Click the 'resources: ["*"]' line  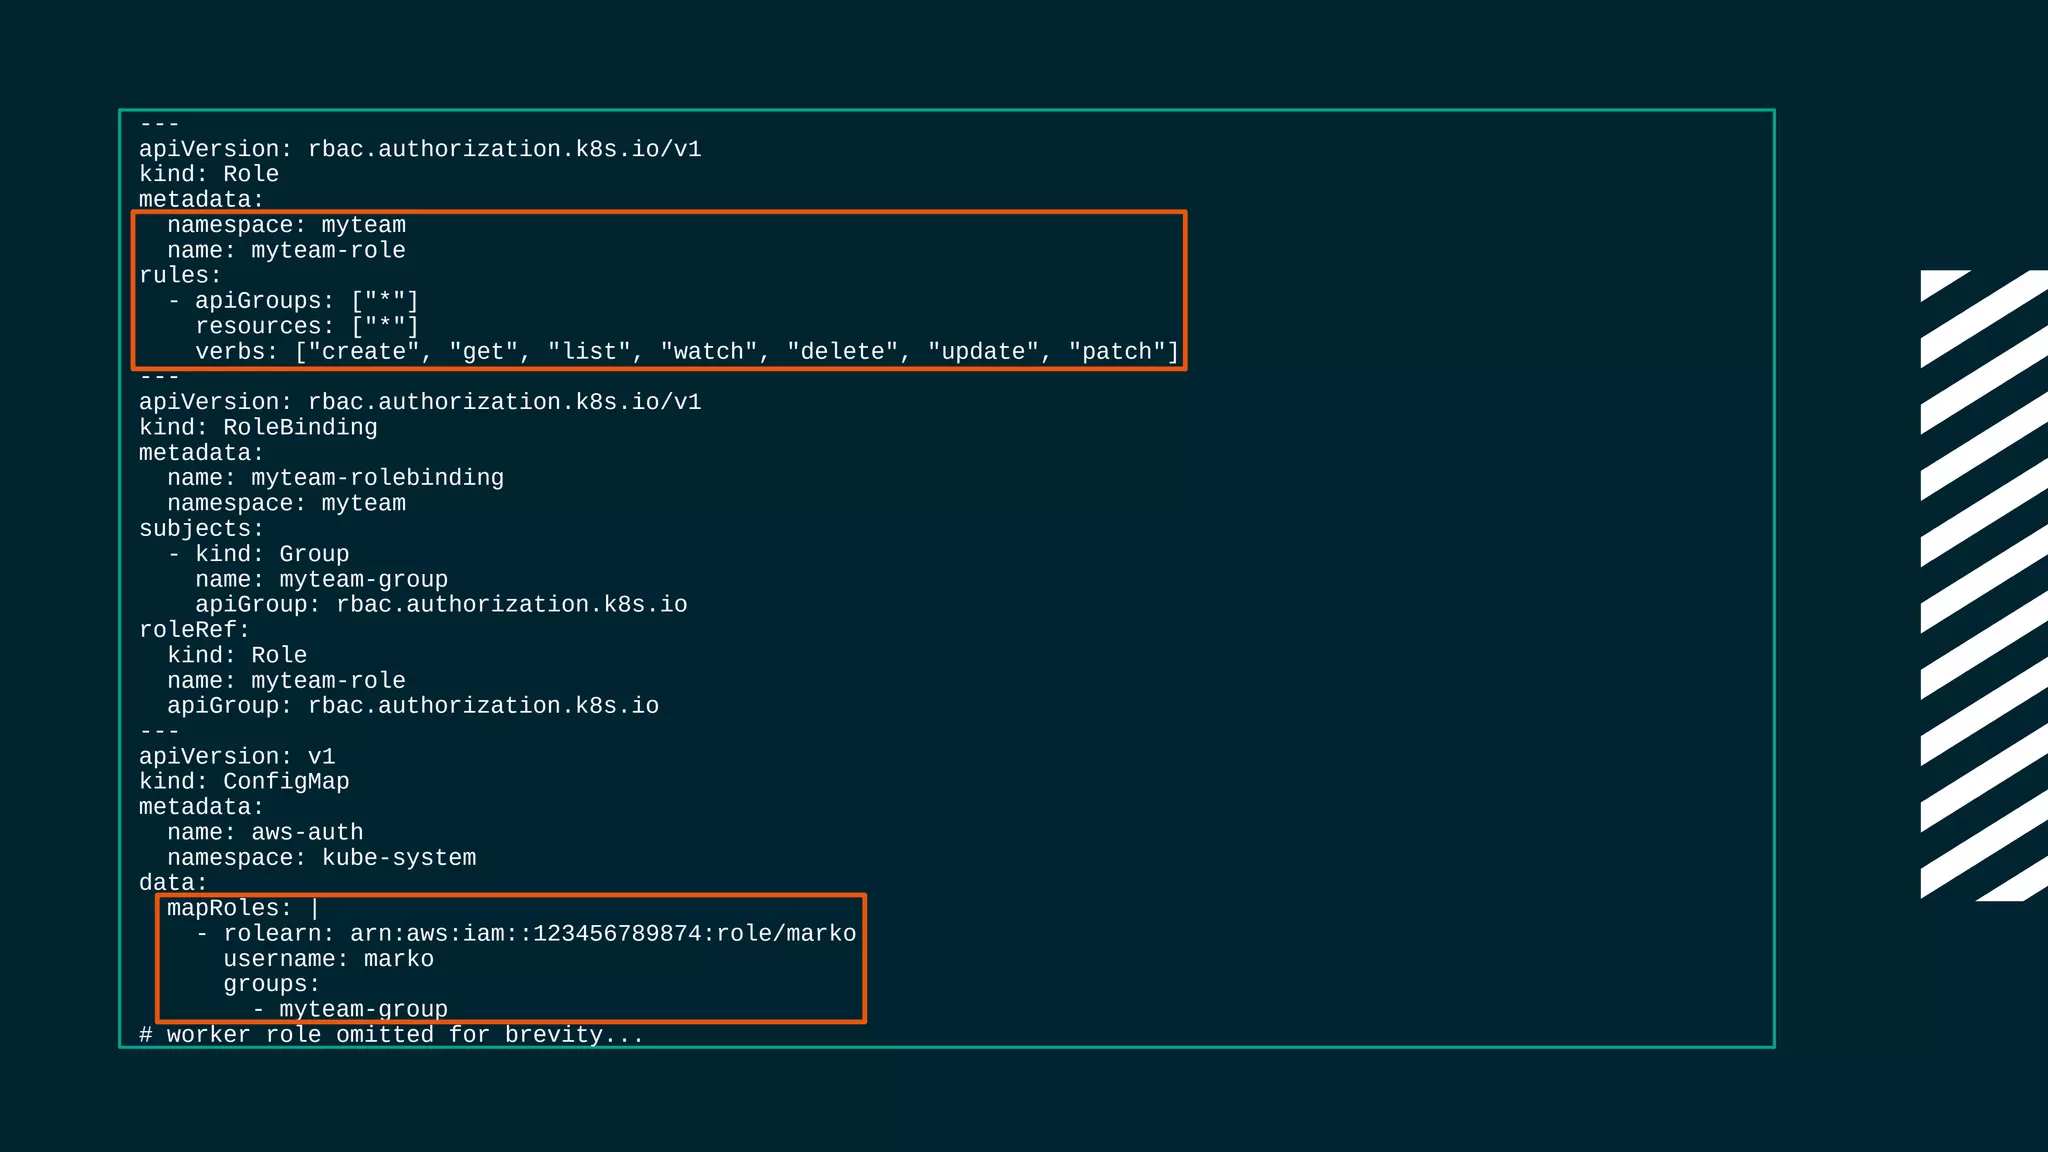[x=307, y=326]
